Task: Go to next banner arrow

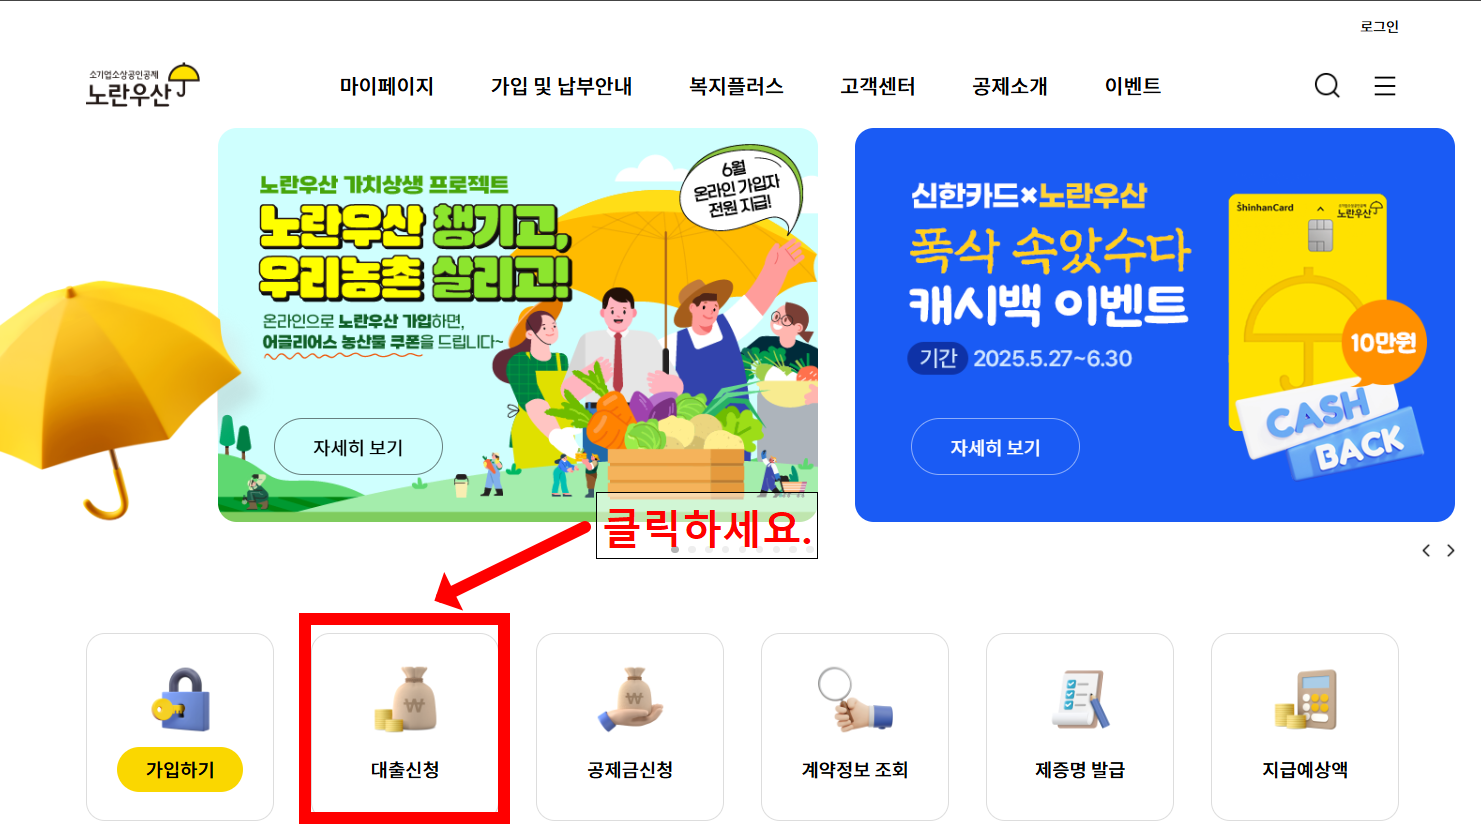Action: click(1451, 551)
